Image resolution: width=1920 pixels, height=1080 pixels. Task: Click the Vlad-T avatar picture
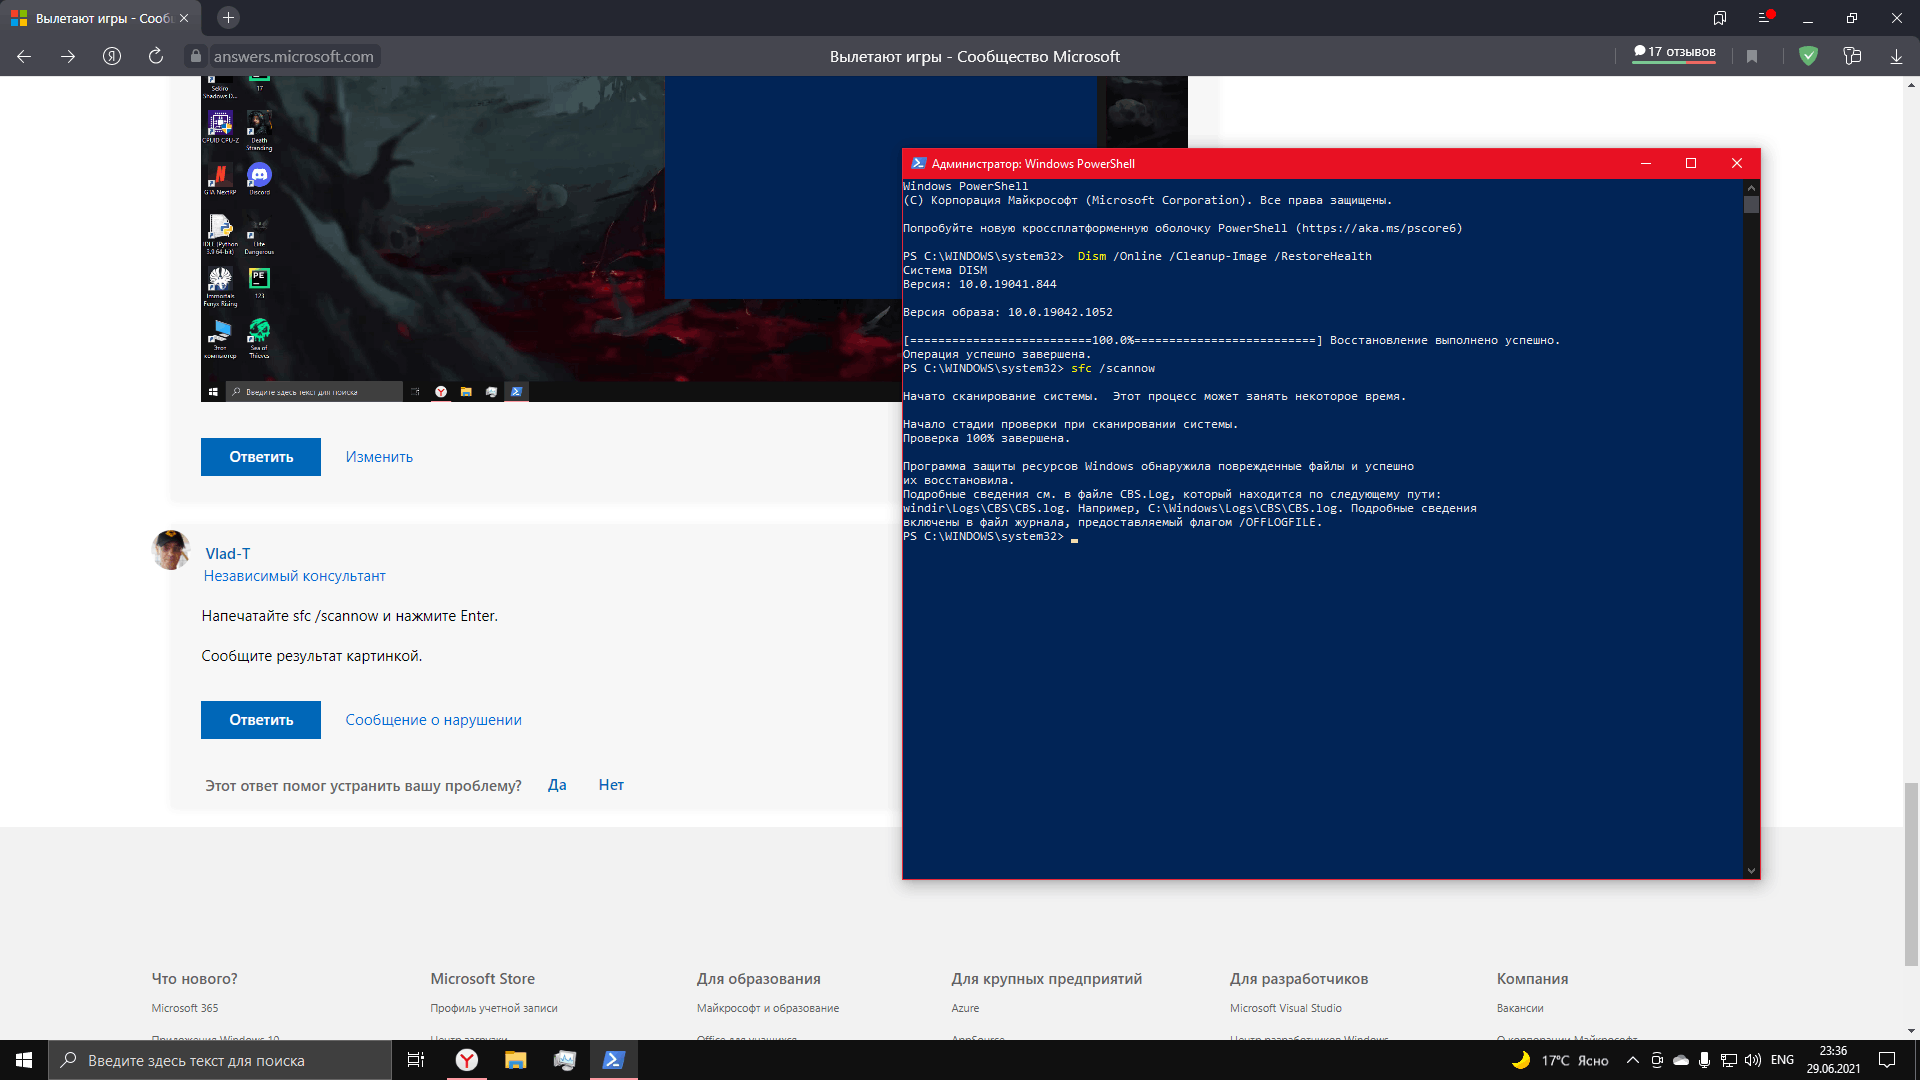pos(171,550)
